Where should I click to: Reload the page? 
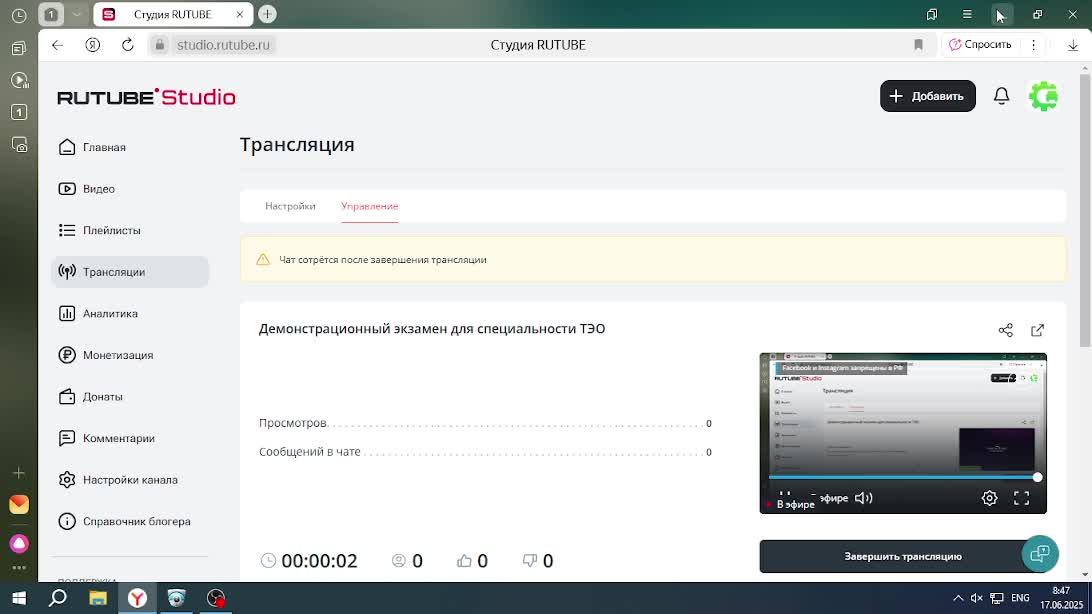point(127,45)
